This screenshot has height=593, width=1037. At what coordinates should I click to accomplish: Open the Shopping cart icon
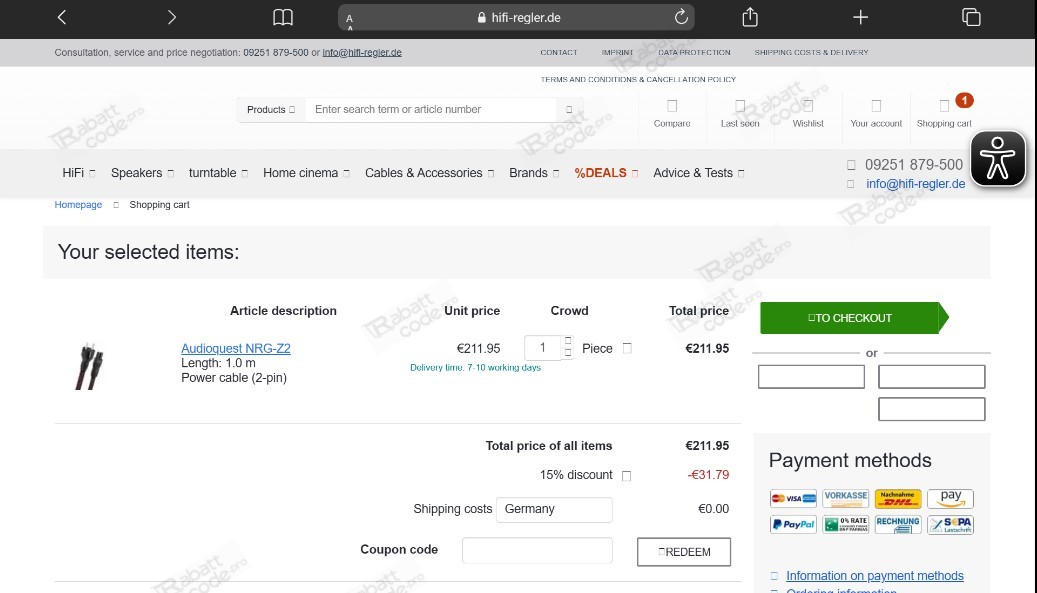tap(944, 106)
